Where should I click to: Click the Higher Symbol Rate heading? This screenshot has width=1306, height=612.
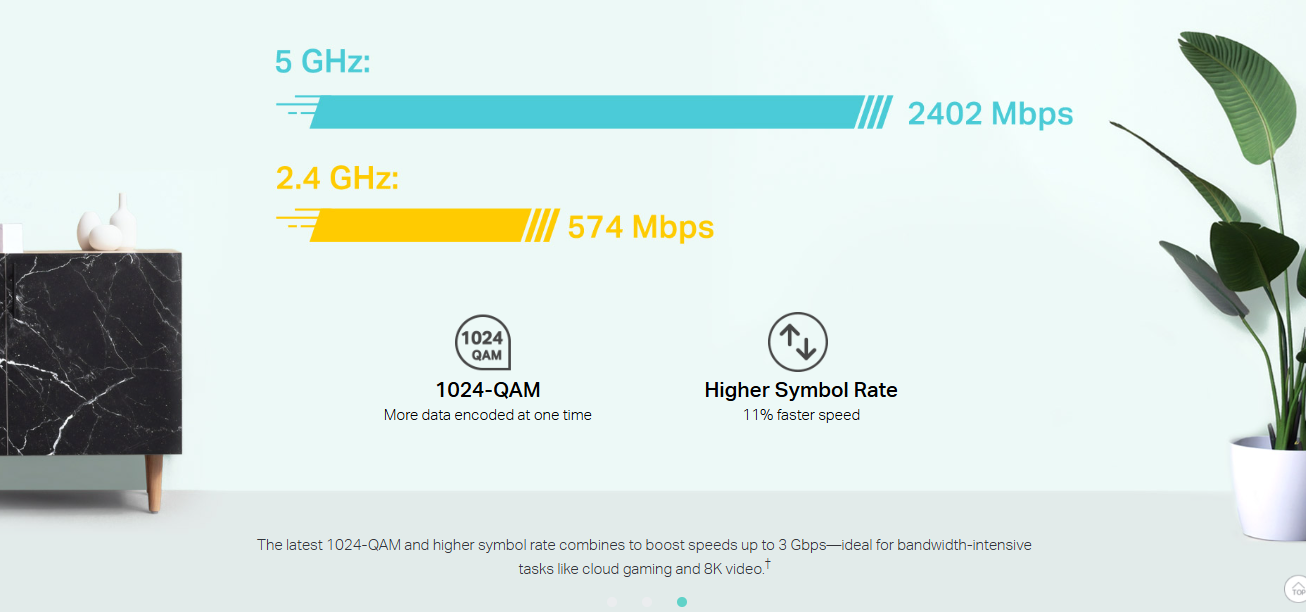(x=801, y=390)
